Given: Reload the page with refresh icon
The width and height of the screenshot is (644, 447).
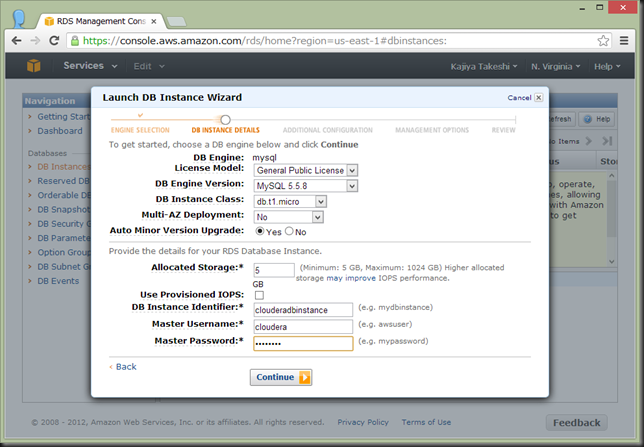Looking at the screenshot, I should pos(54,41).
